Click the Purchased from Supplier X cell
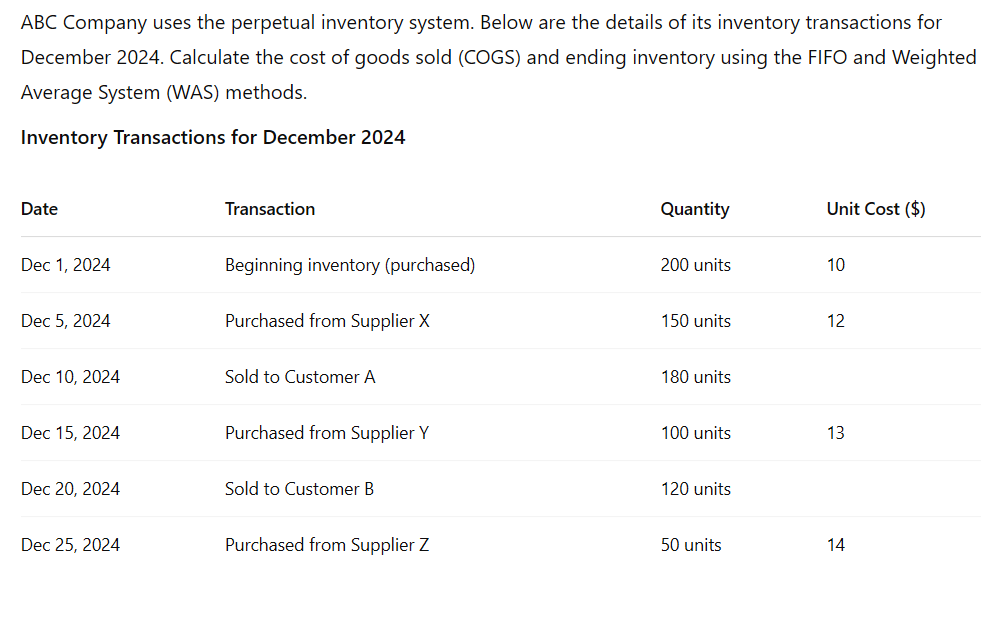This screenshot has width=1002, height=617. (x=327, y=321)
